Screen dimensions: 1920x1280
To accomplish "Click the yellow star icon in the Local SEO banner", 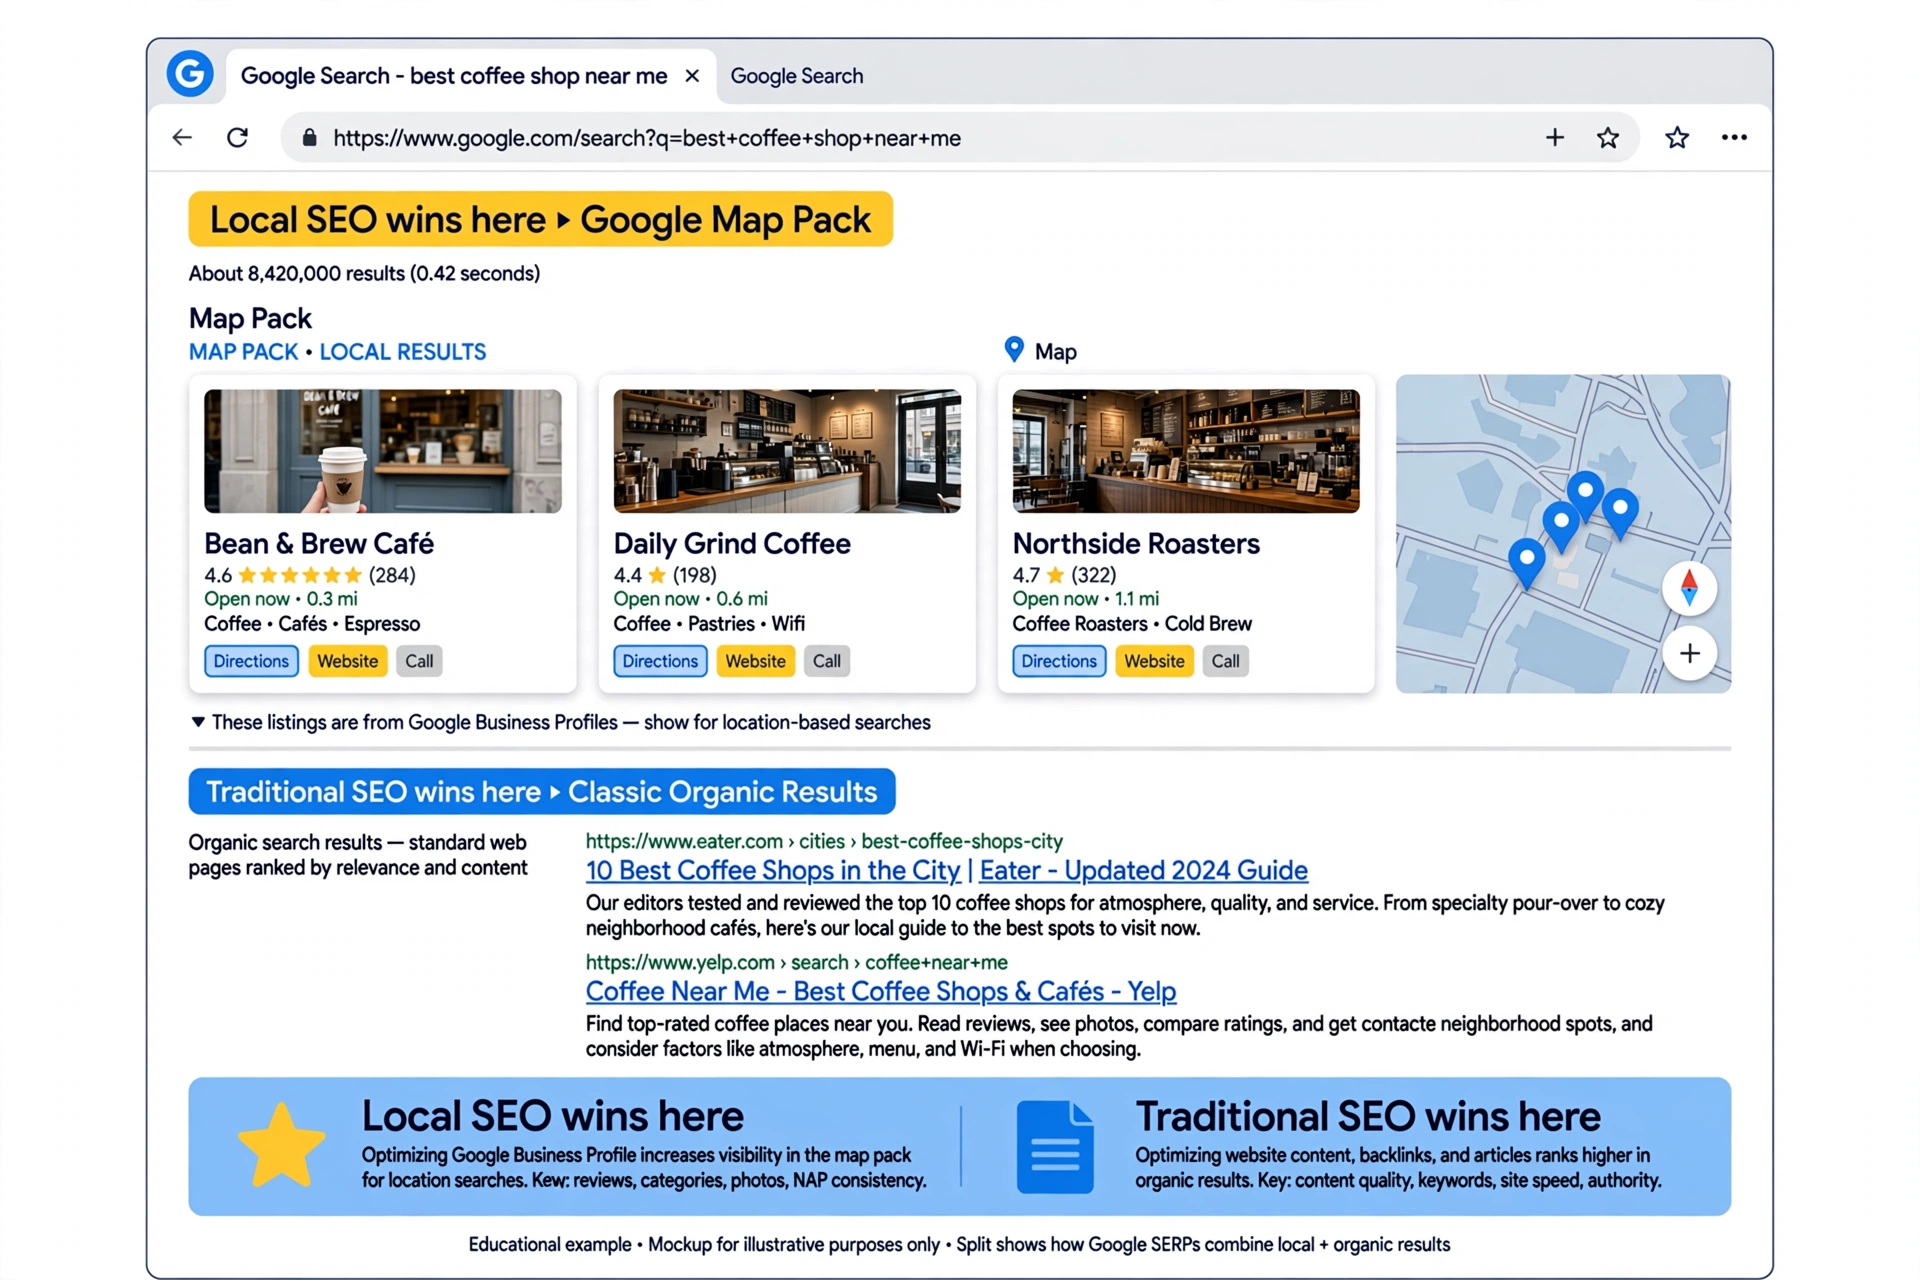I will click(281, 1146).
